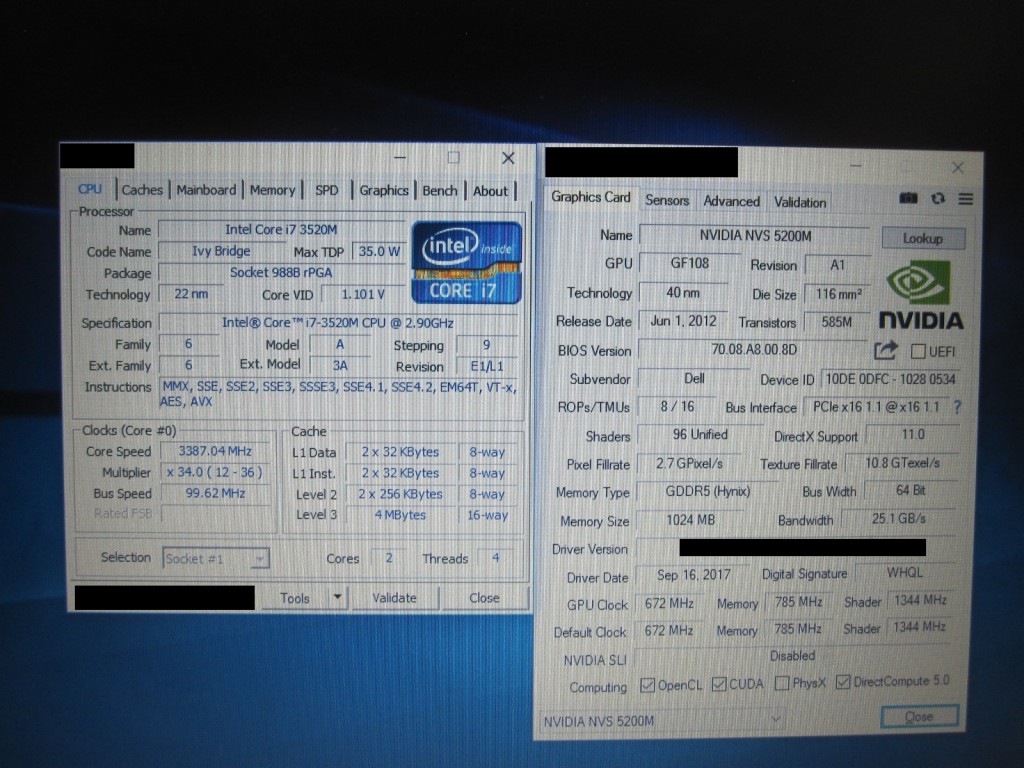Click the Close button in GPU-Z
The width and height of the screenshot is (1024, 768).
point(920,716)
